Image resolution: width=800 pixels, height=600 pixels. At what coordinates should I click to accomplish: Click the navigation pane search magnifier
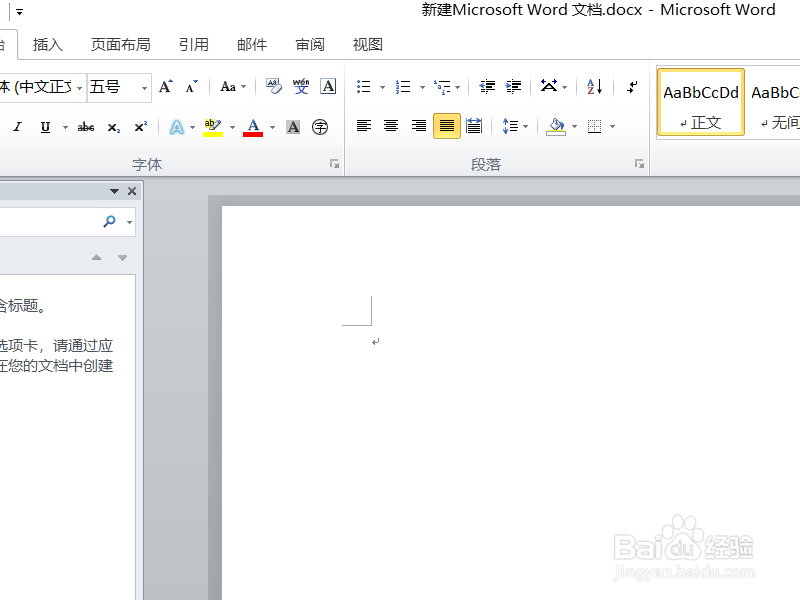coord(109,221)
